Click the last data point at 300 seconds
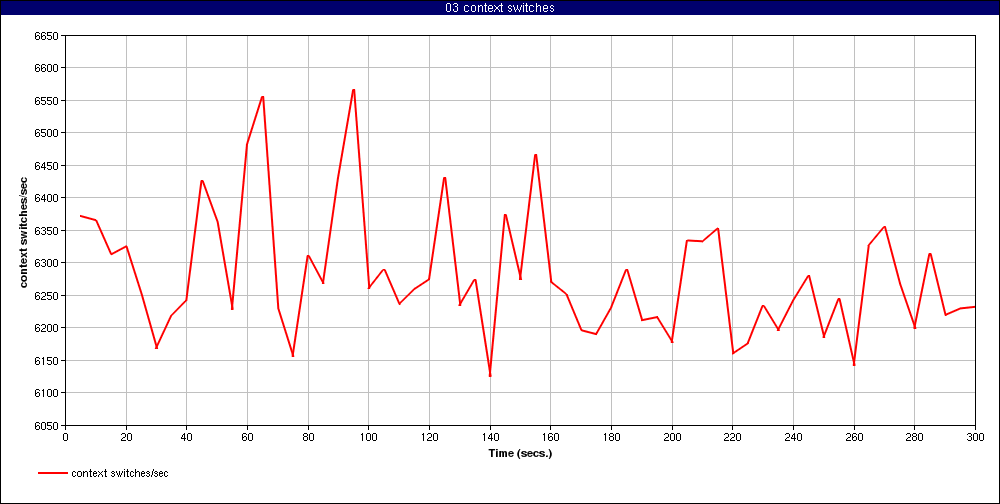 pyautogui.click(x=974, y=307)
